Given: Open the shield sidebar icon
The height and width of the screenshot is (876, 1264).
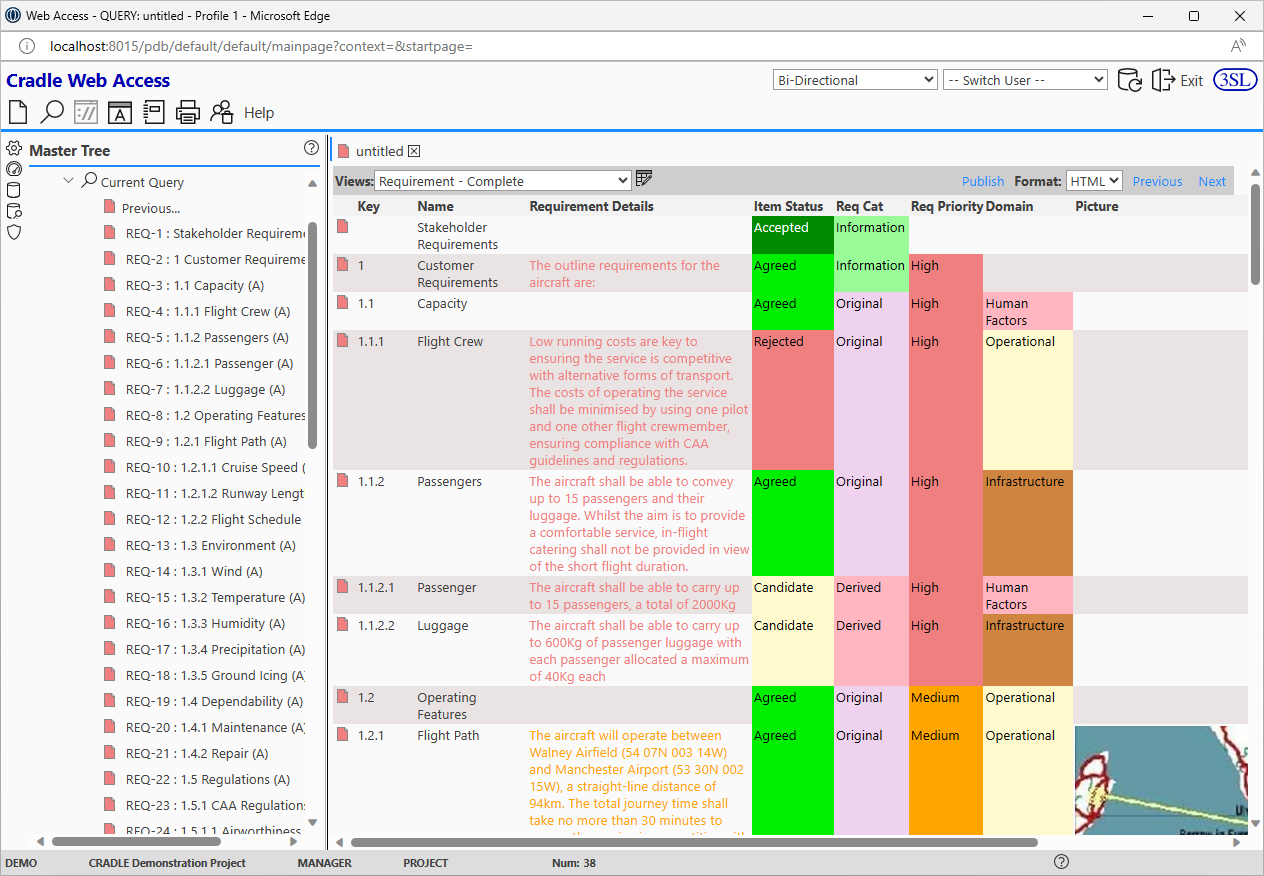Looking at the screenshot, I should pos(14,232).
